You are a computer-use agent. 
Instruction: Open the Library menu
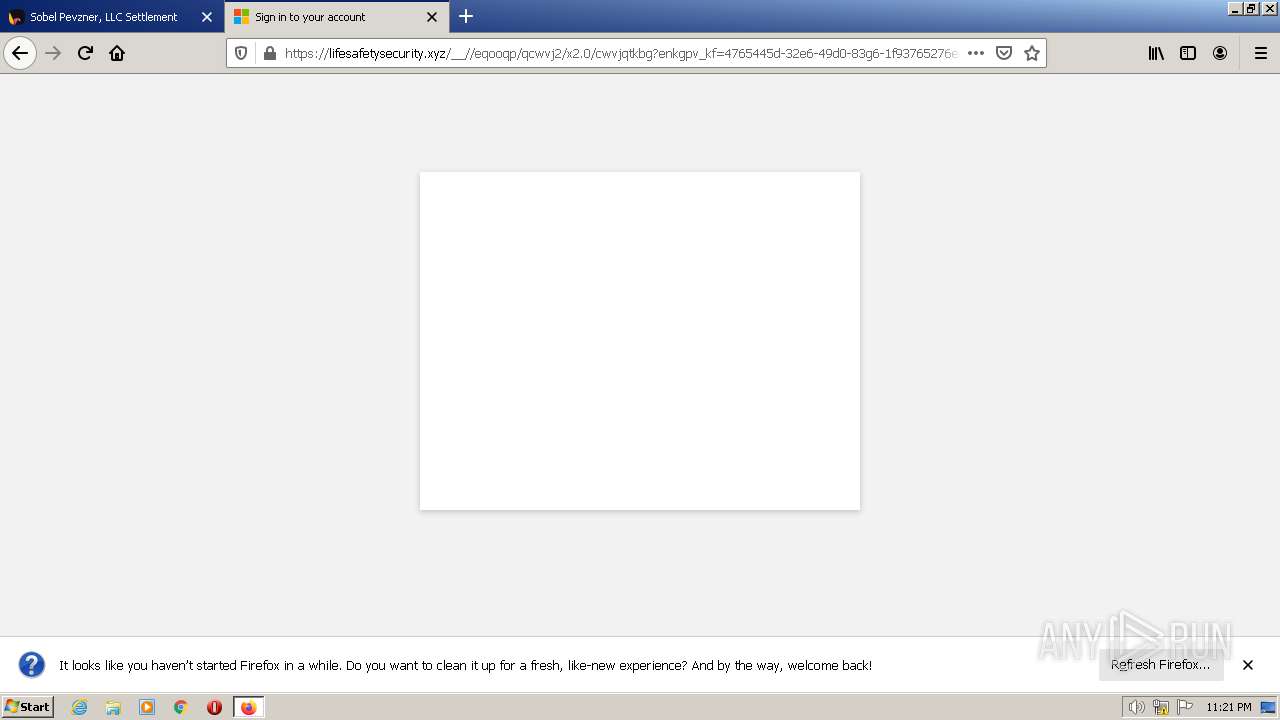(1156, 53)
